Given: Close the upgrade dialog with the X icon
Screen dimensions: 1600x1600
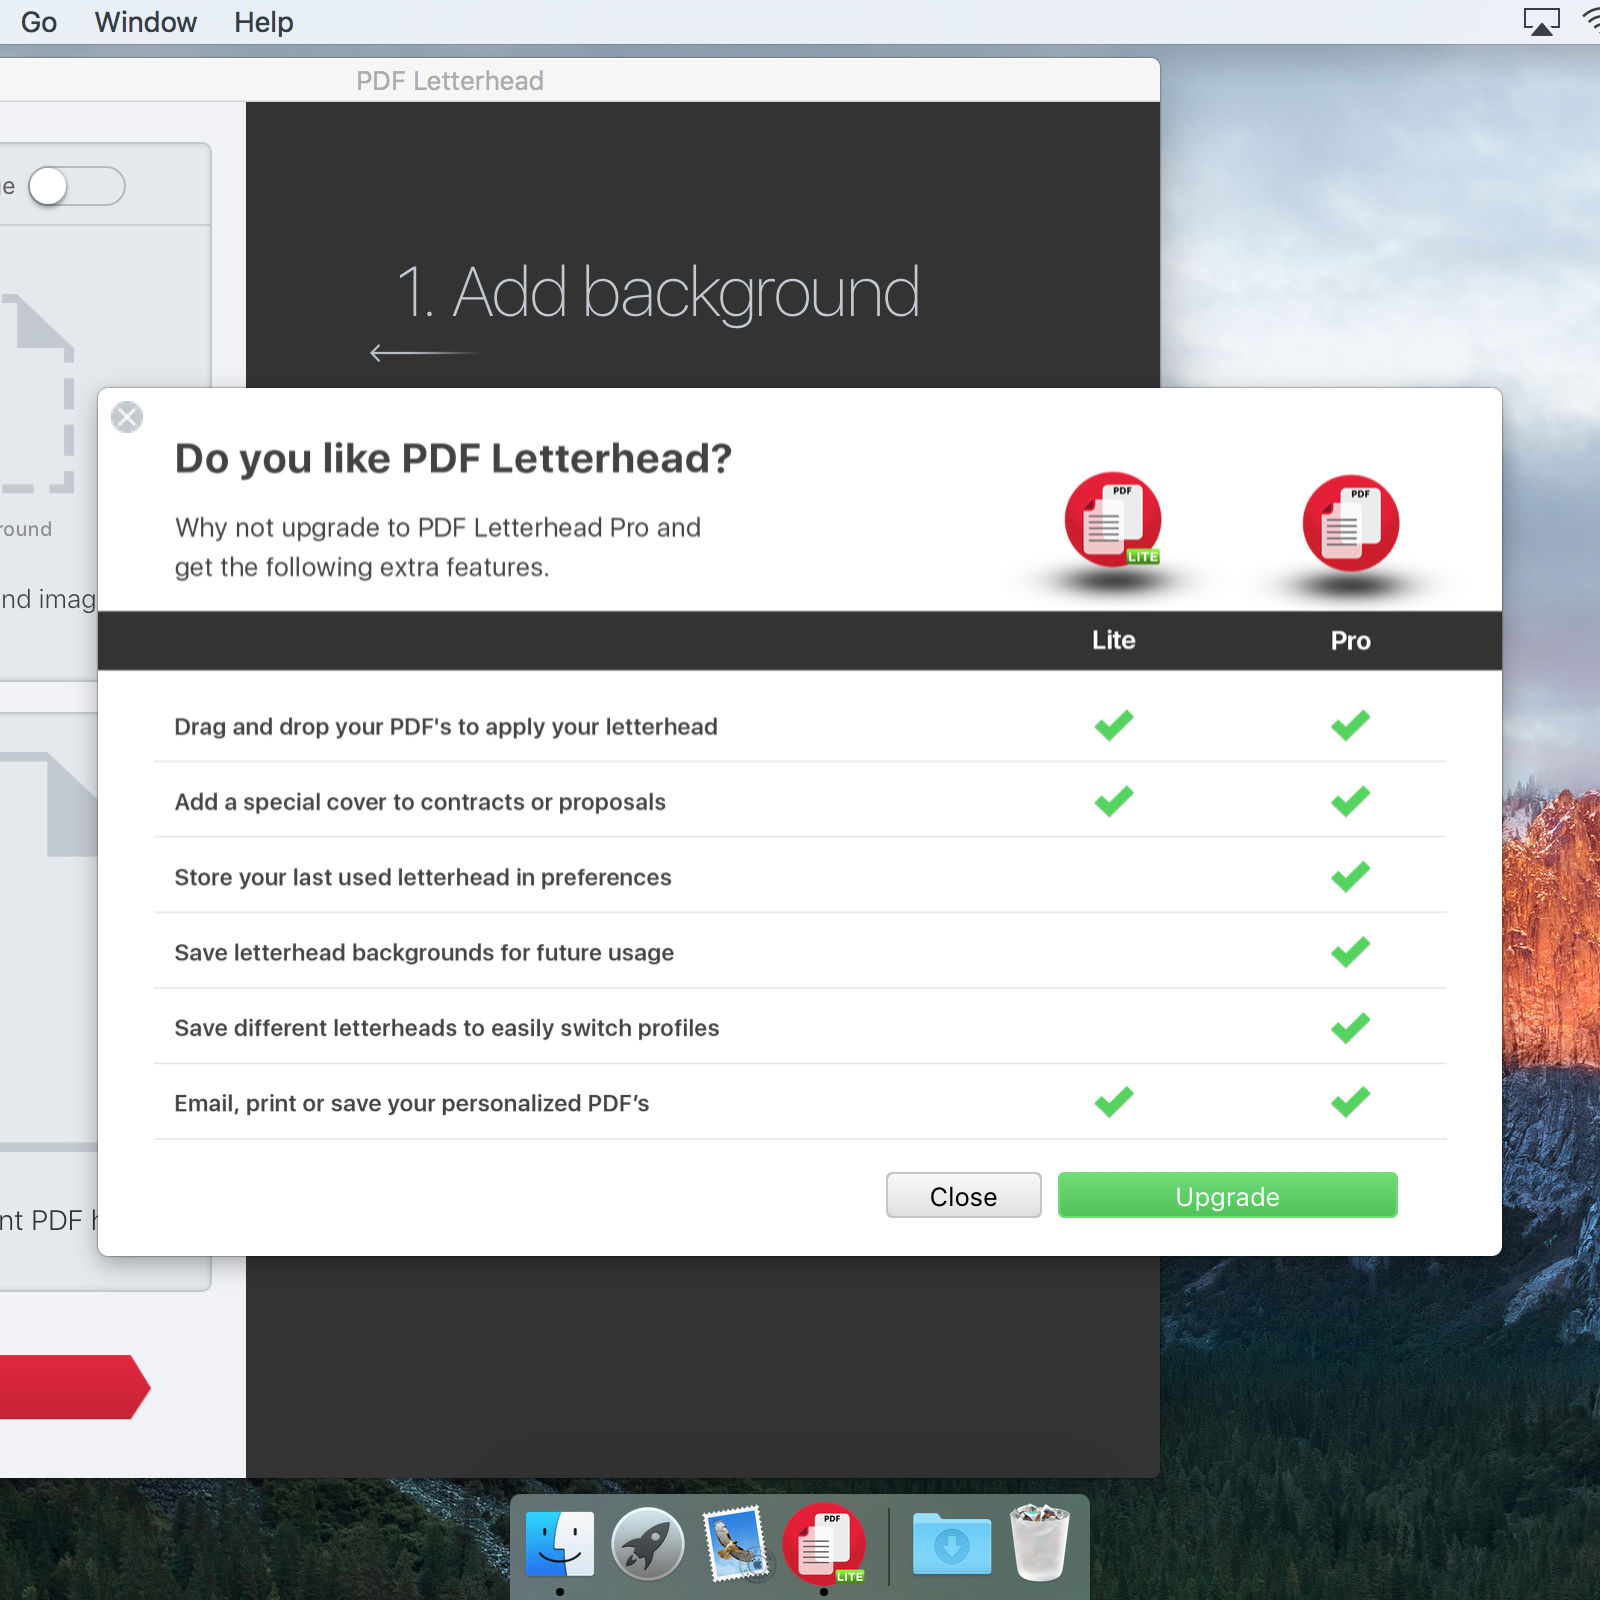Looking at the screenshot, I should [127, 417].
